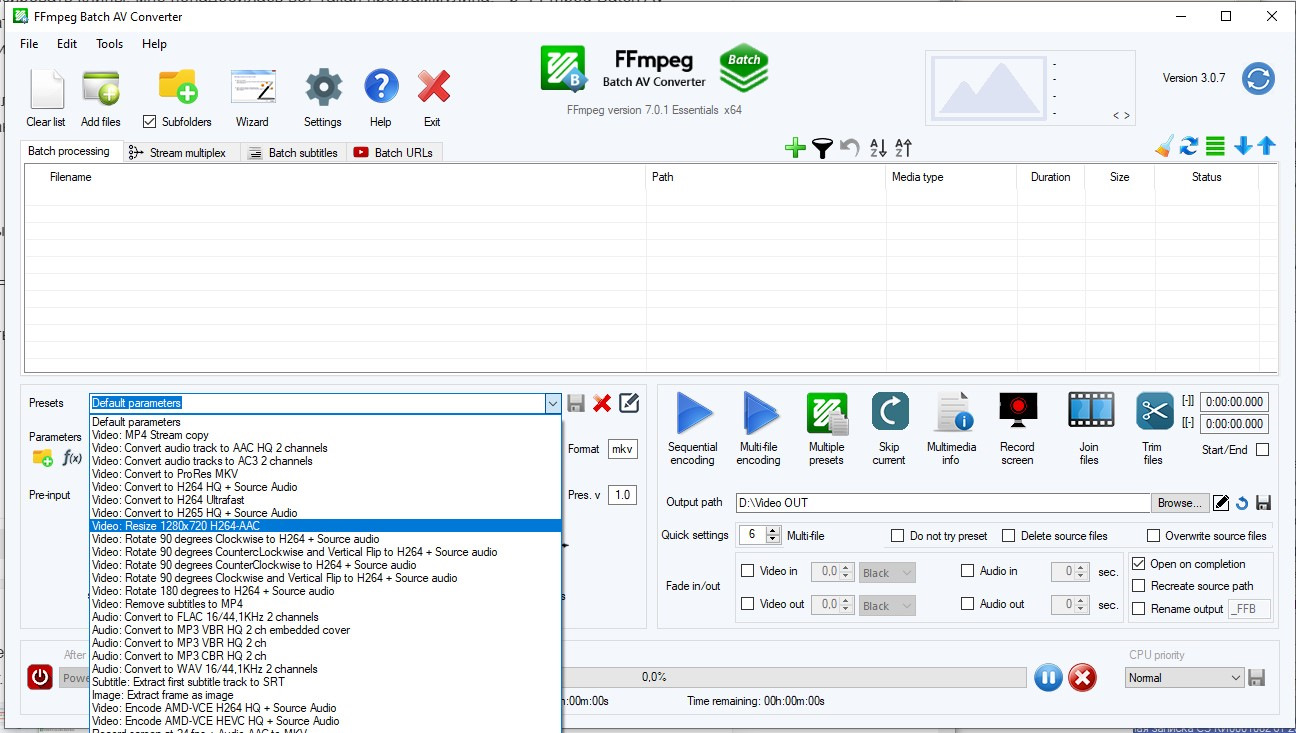Click the Skip current icon
This screenshot has width=1296, height=733.
pos(889,411)
